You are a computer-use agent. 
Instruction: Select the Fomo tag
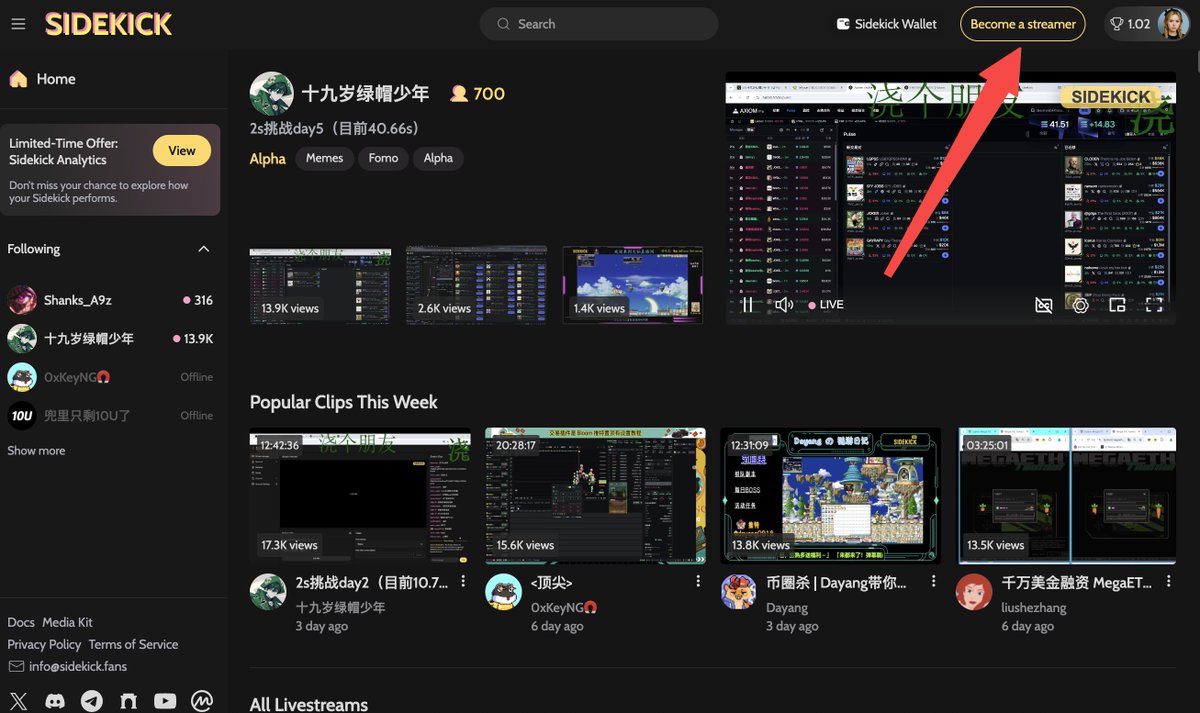[383, 158]
